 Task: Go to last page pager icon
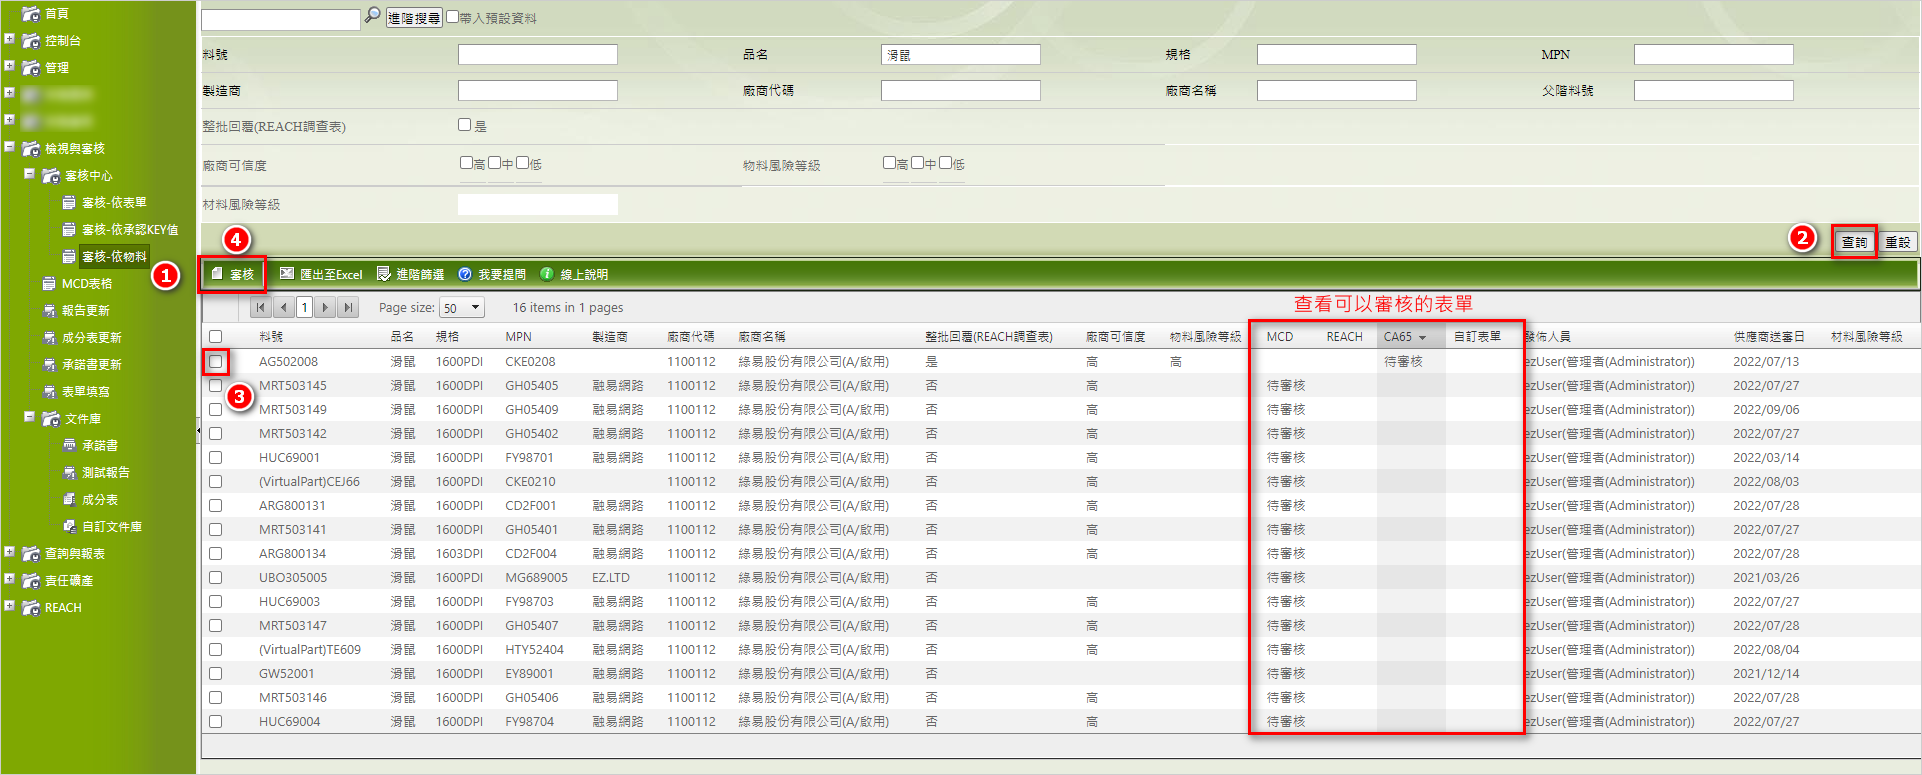point(348,307)
